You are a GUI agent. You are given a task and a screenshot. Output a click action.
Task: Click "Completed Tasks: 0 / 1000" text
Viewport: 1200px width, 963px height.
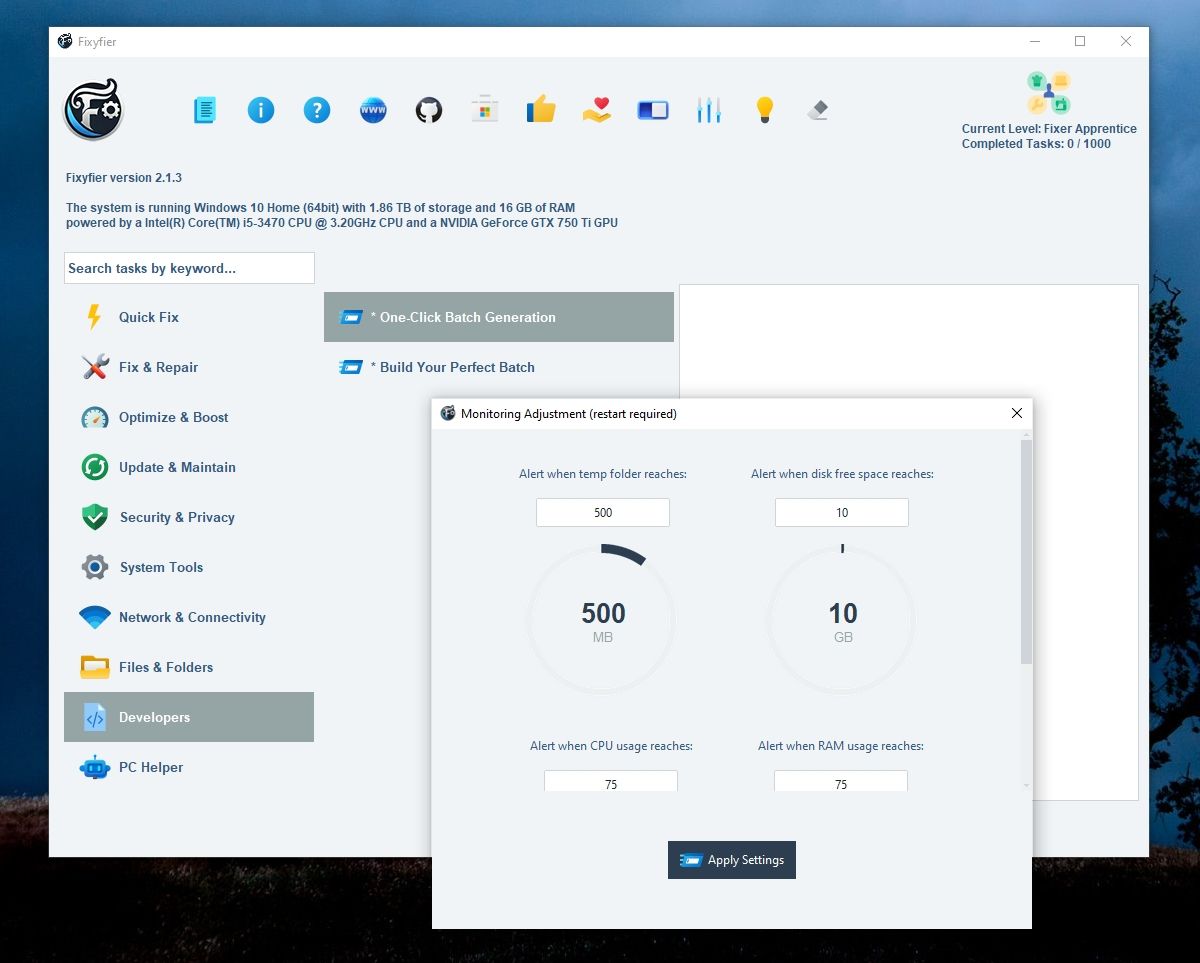1036,144
